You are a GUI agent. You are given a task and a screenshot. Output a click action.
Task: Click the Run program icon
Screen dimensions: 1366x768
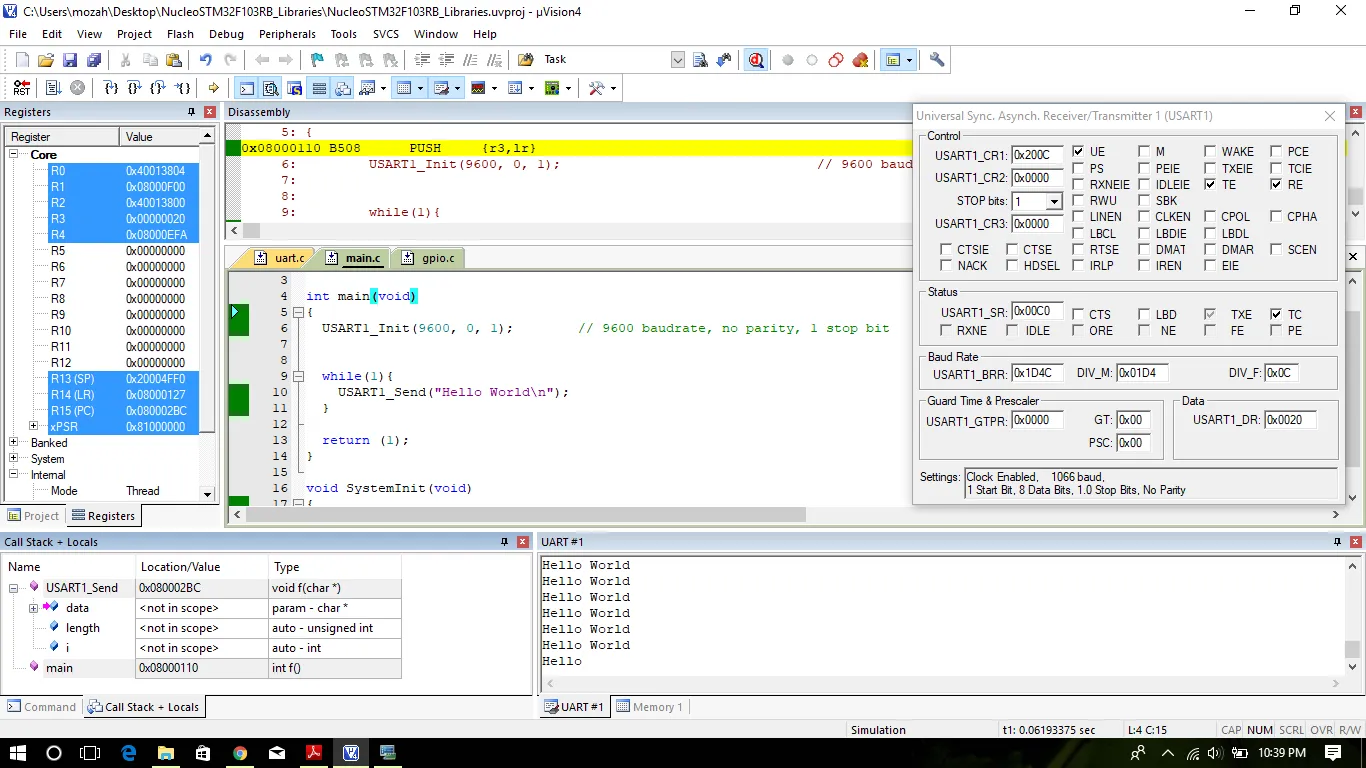click(53, 88)
